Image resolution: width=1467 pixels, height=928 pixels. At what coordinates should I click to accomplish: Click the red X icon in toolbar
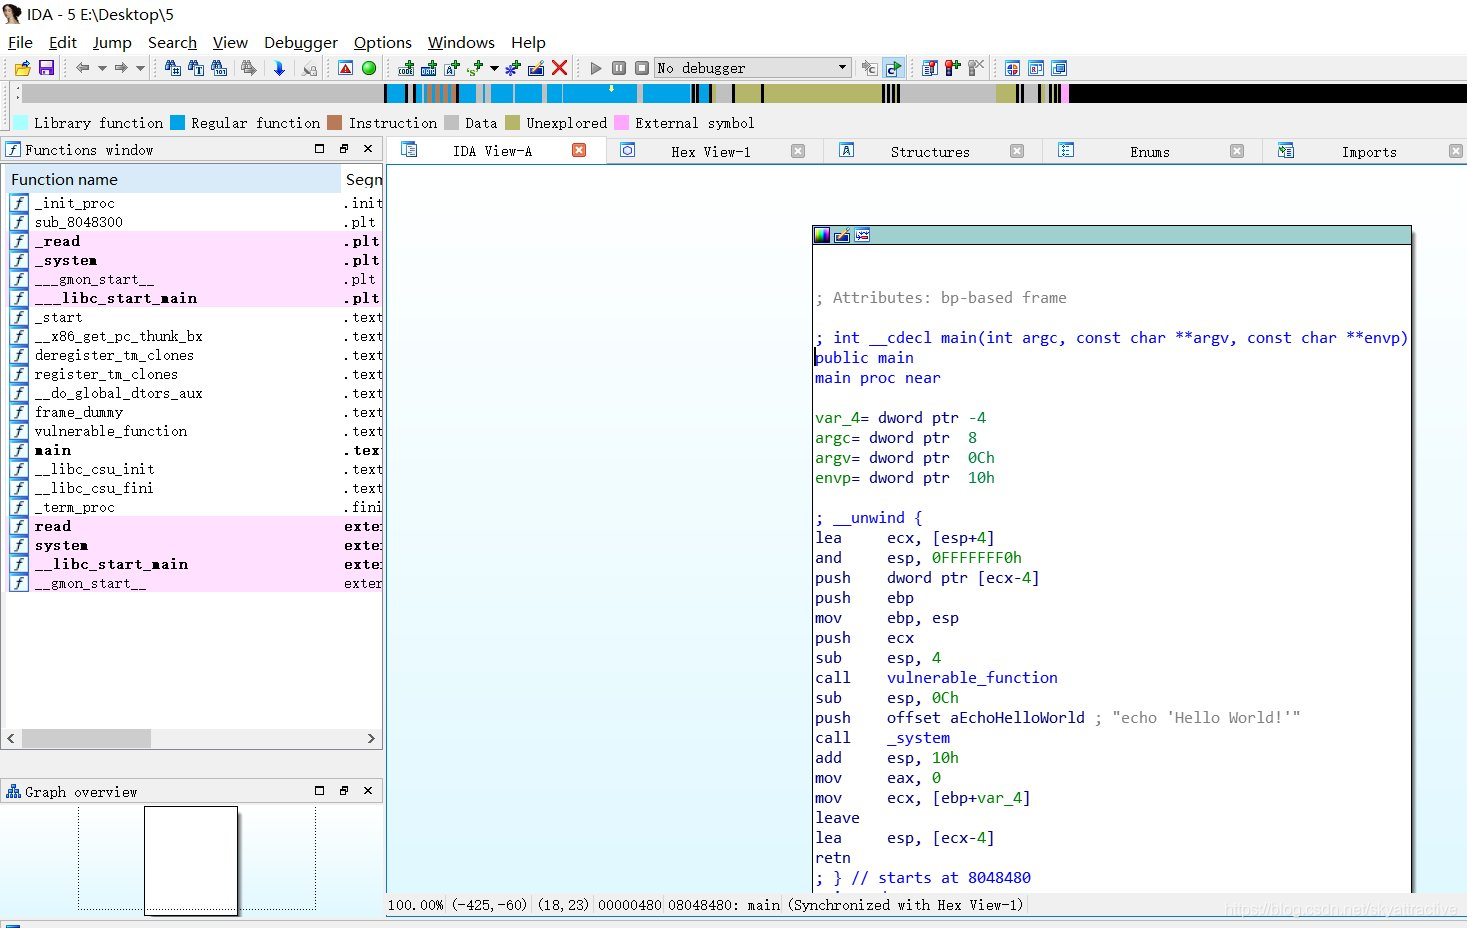click(559, 68)
